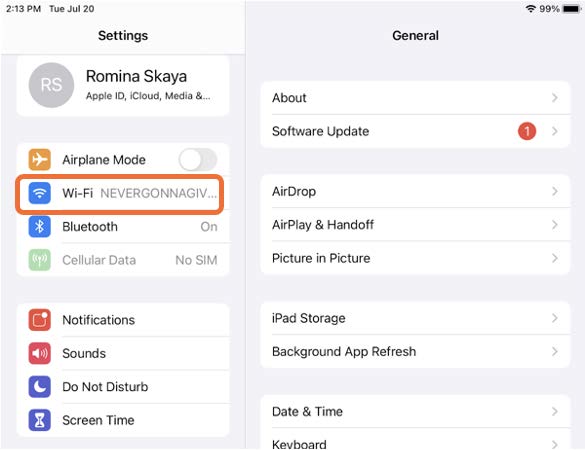The height and width of the screenshot is (450, 585).
Task: Toggle the Airplane Mode switch
Action: pyautogui.click(x=198, y=160)
